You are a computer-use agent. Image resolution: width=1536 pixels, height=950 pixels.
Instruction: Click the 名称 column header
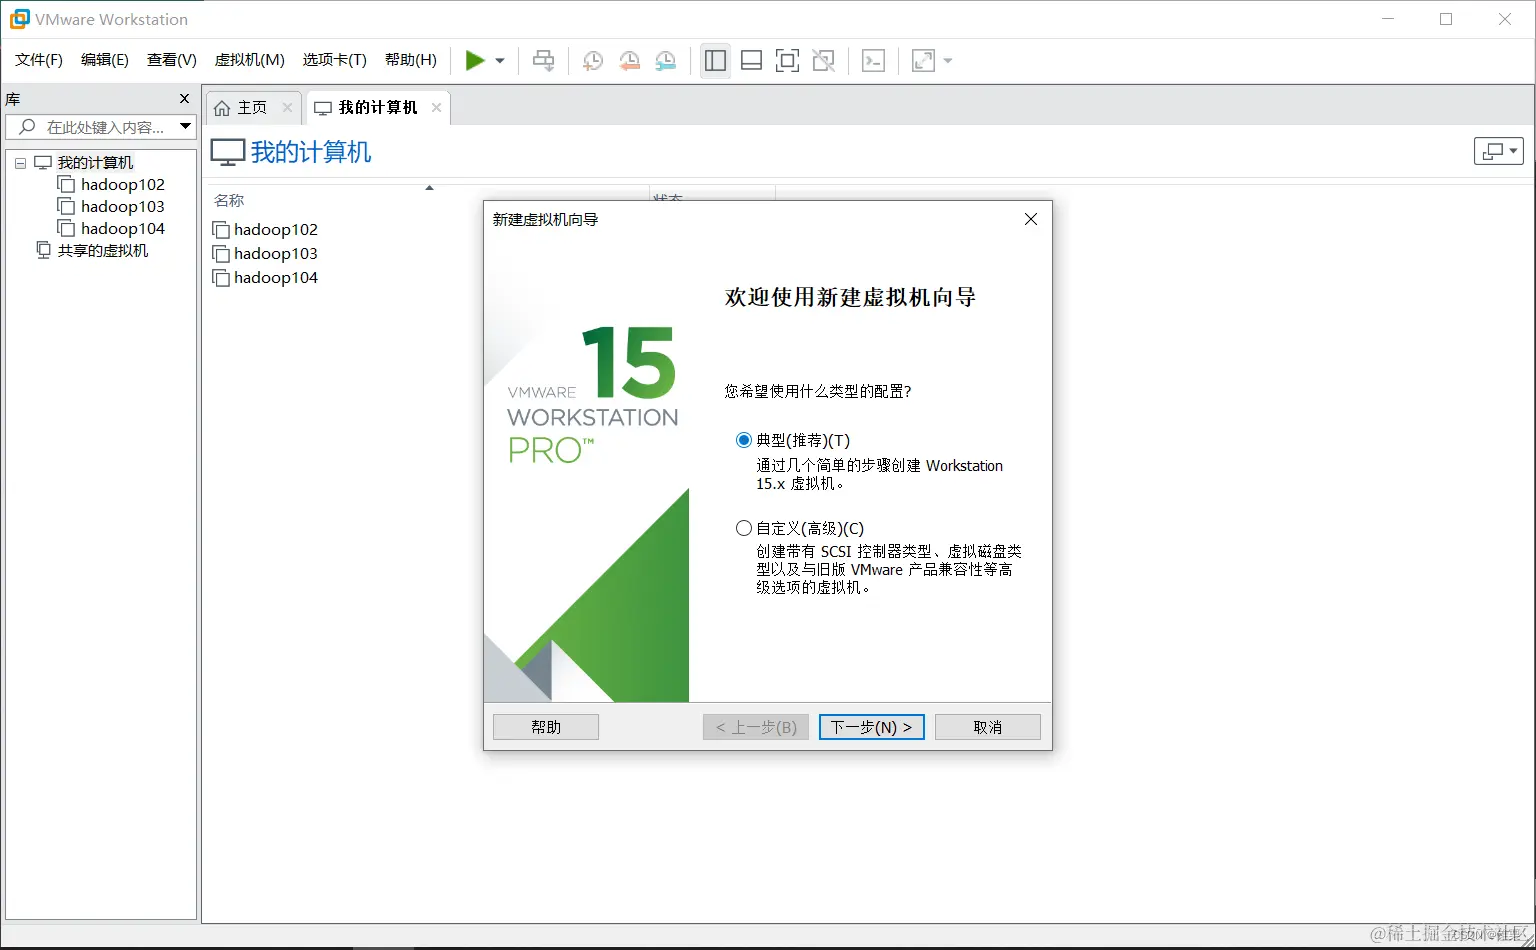229,200
